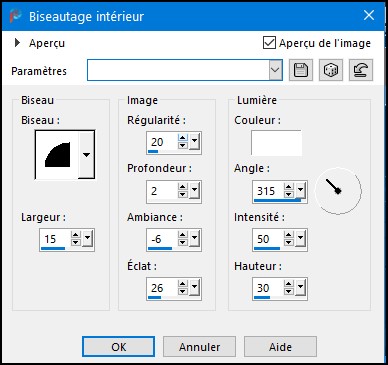The height and width of the screenshot is (365, 388).
Task: Increase the Régularité value with the up arrow
Action: click(x=183, y=138)
